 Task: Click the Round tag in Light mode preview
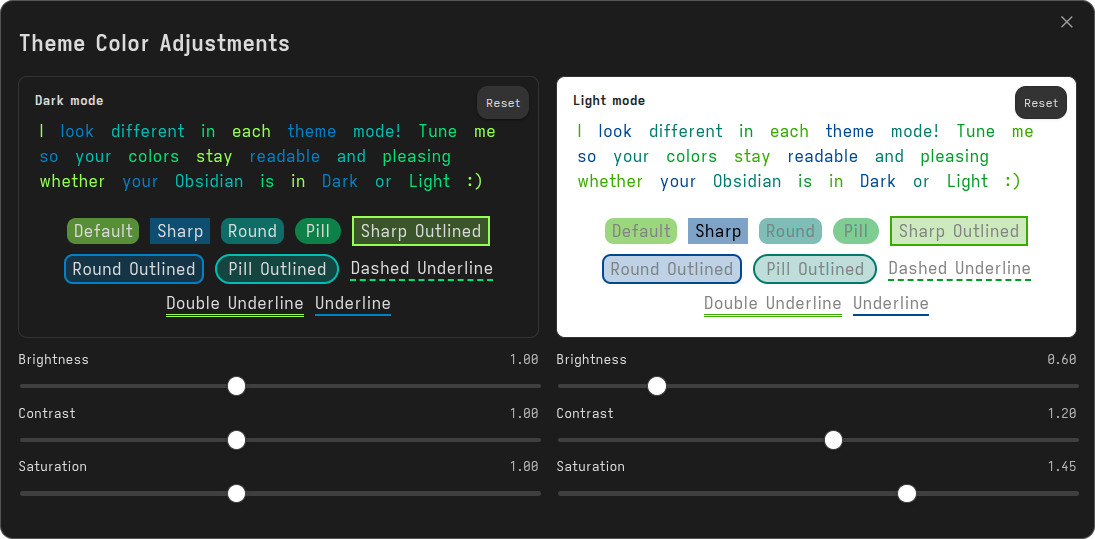pos(791,231)
